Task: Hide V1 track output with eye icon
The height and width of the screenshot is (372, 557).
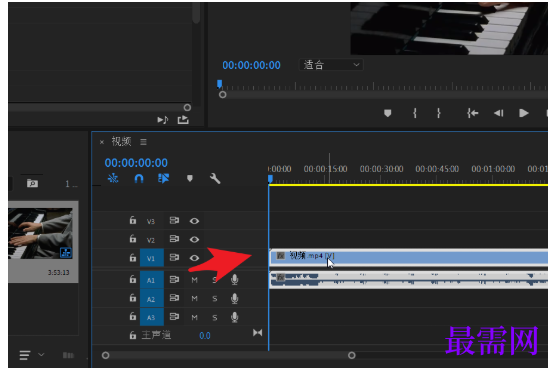Action: click(x=194, y=258)
